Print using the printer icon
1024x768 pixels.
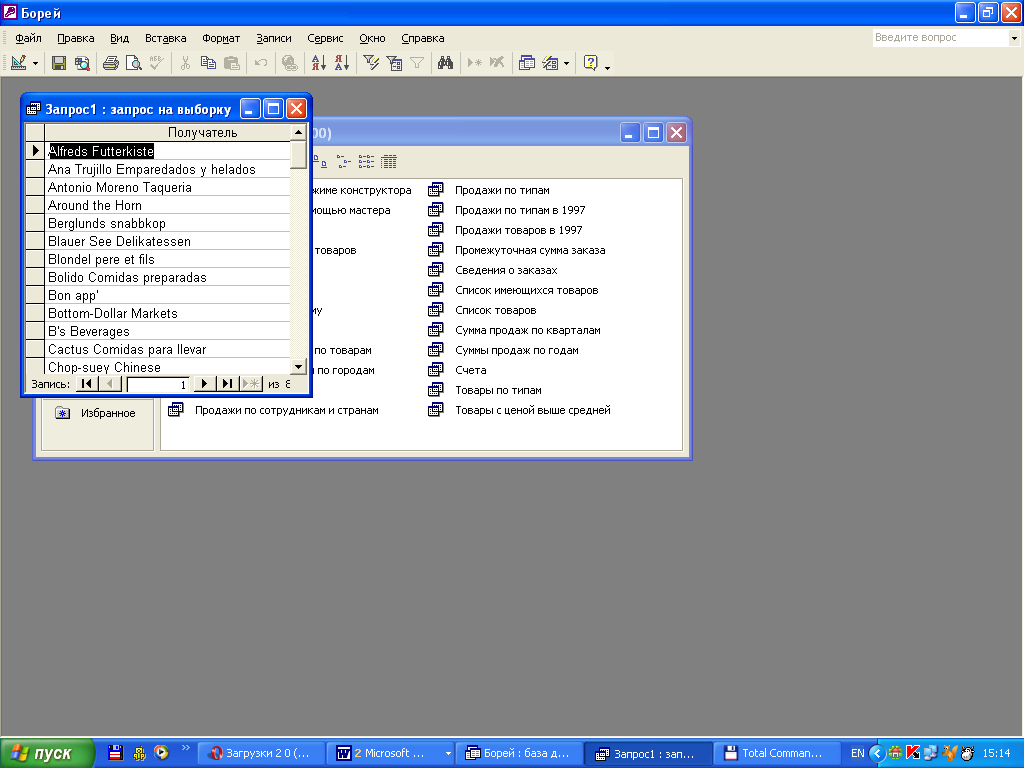(x=111, y=63)
